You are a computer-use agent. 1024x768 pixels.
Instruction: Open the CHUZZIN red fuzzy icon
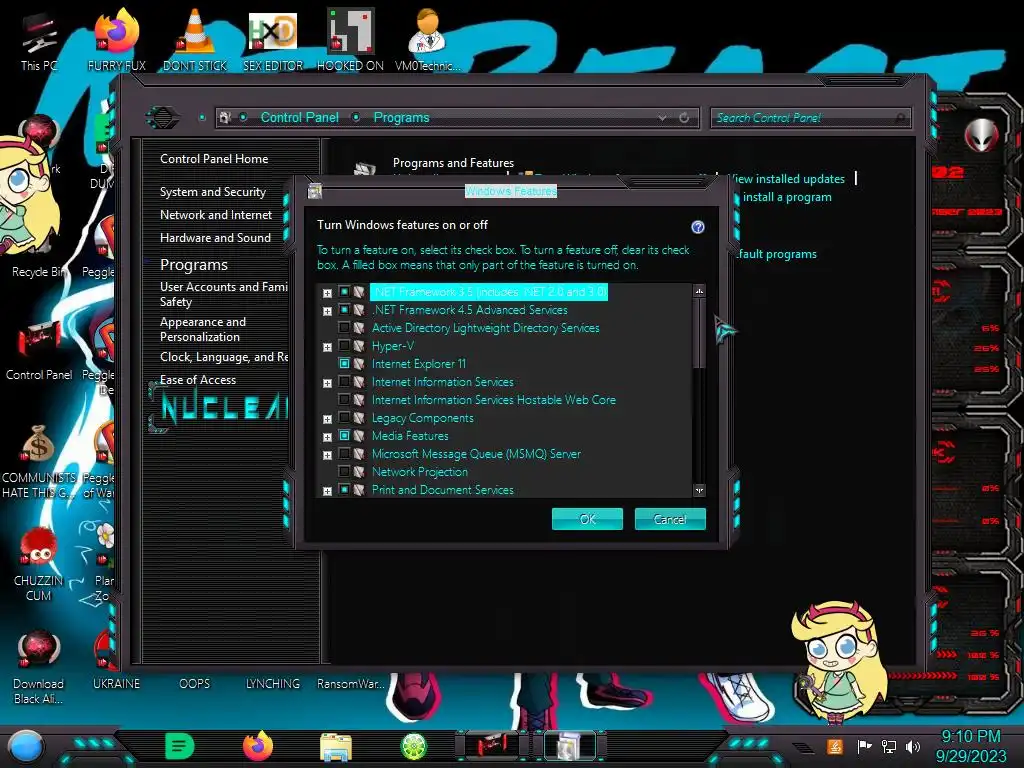point(39,565)
